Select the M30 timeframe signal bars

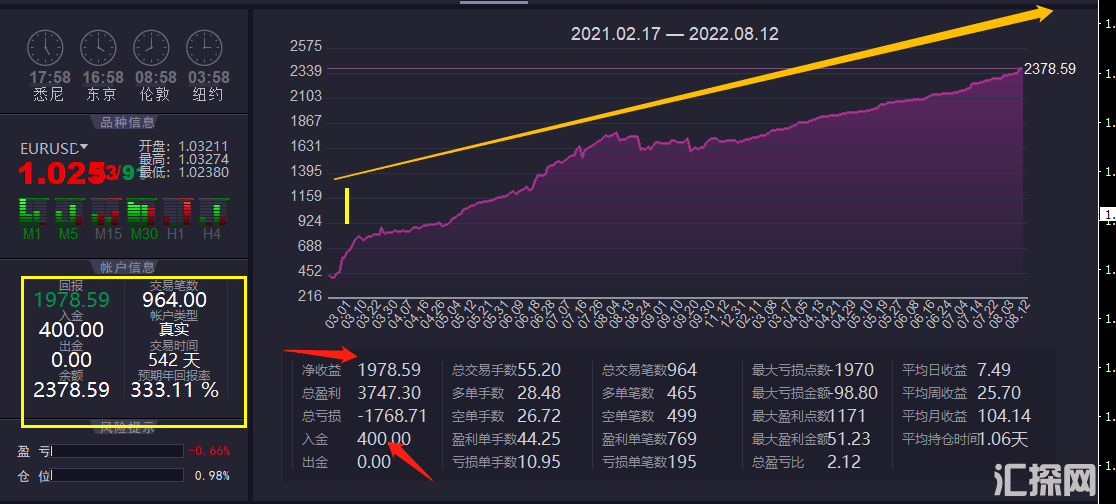click(141, 211)
